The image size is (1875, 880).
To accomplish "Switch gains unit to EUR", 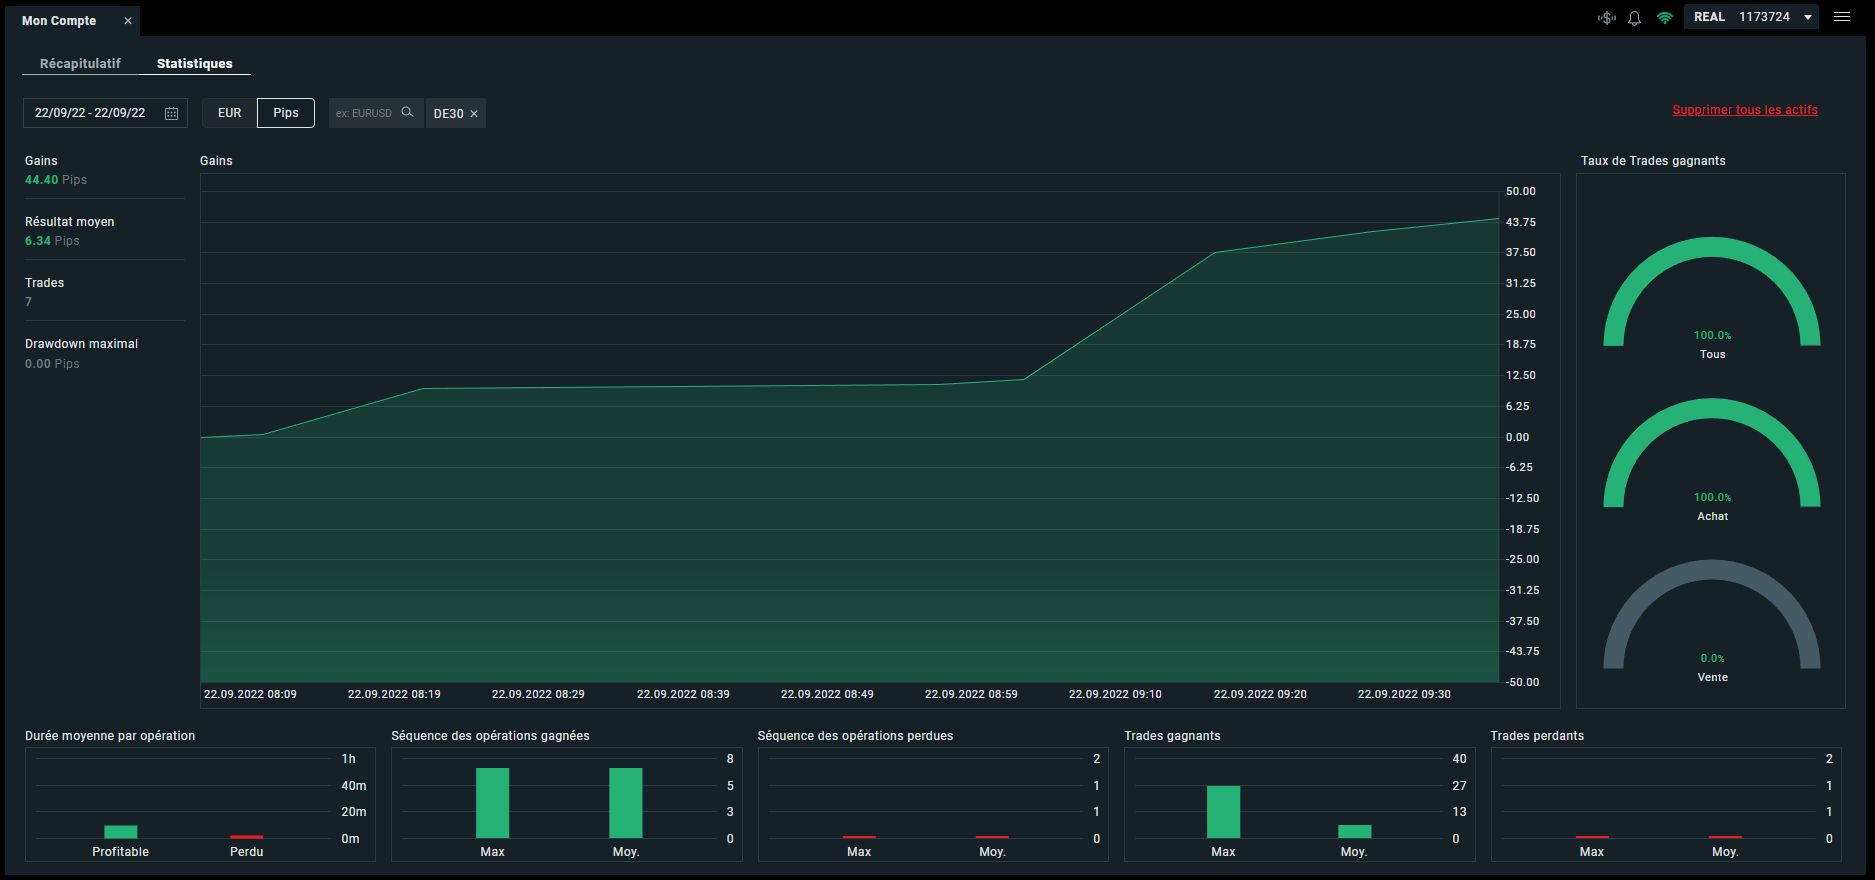I will pos(230,113).
